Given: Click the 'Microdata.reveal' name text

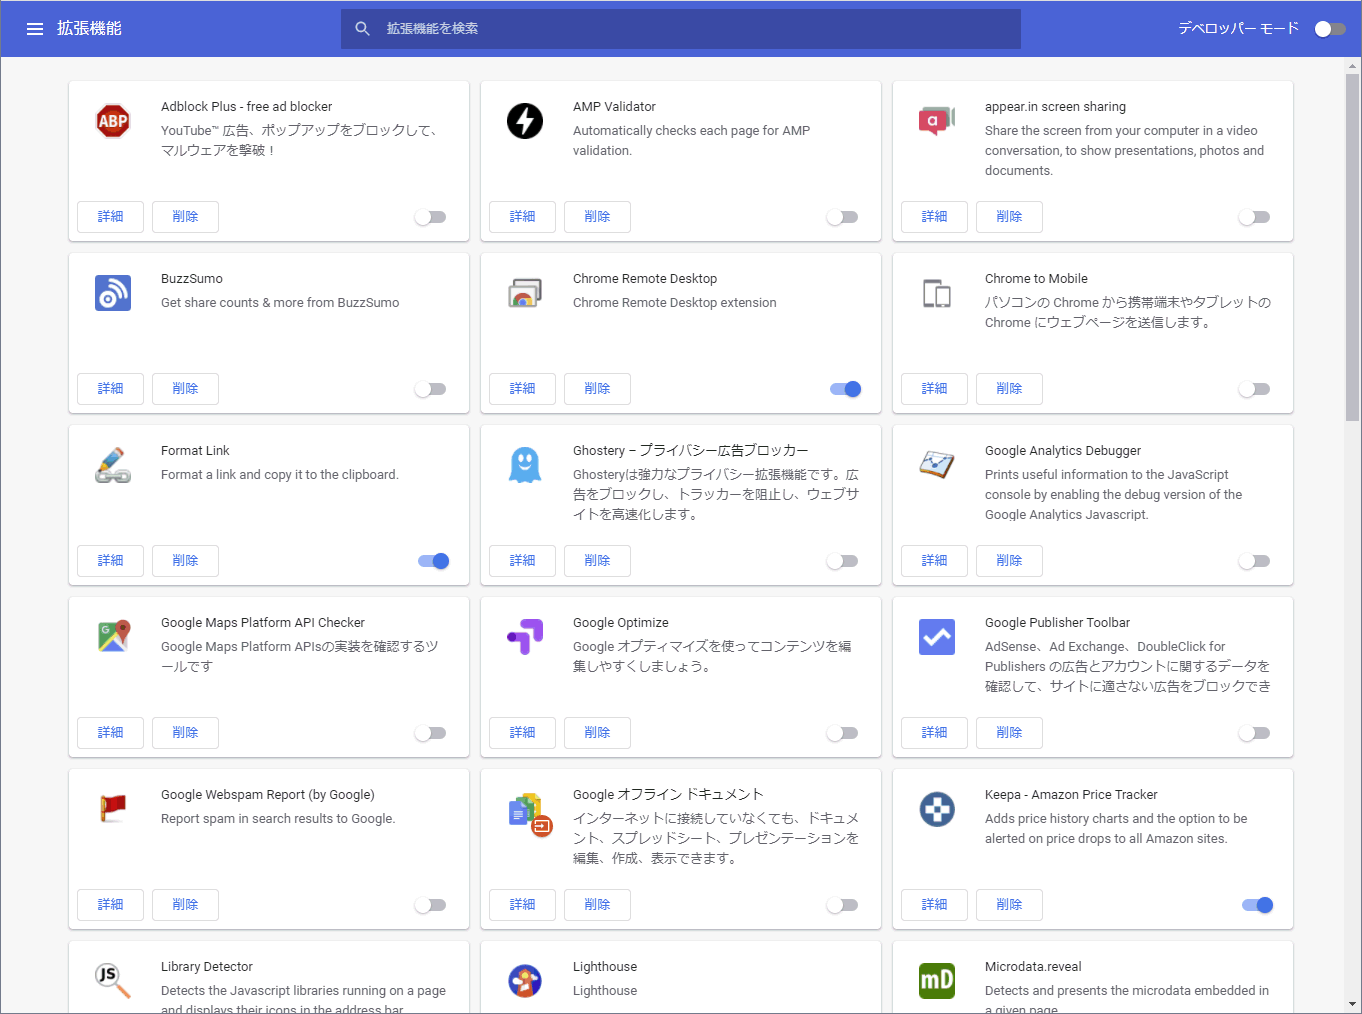Looking at the screenshot, I should coord(1033,967).
